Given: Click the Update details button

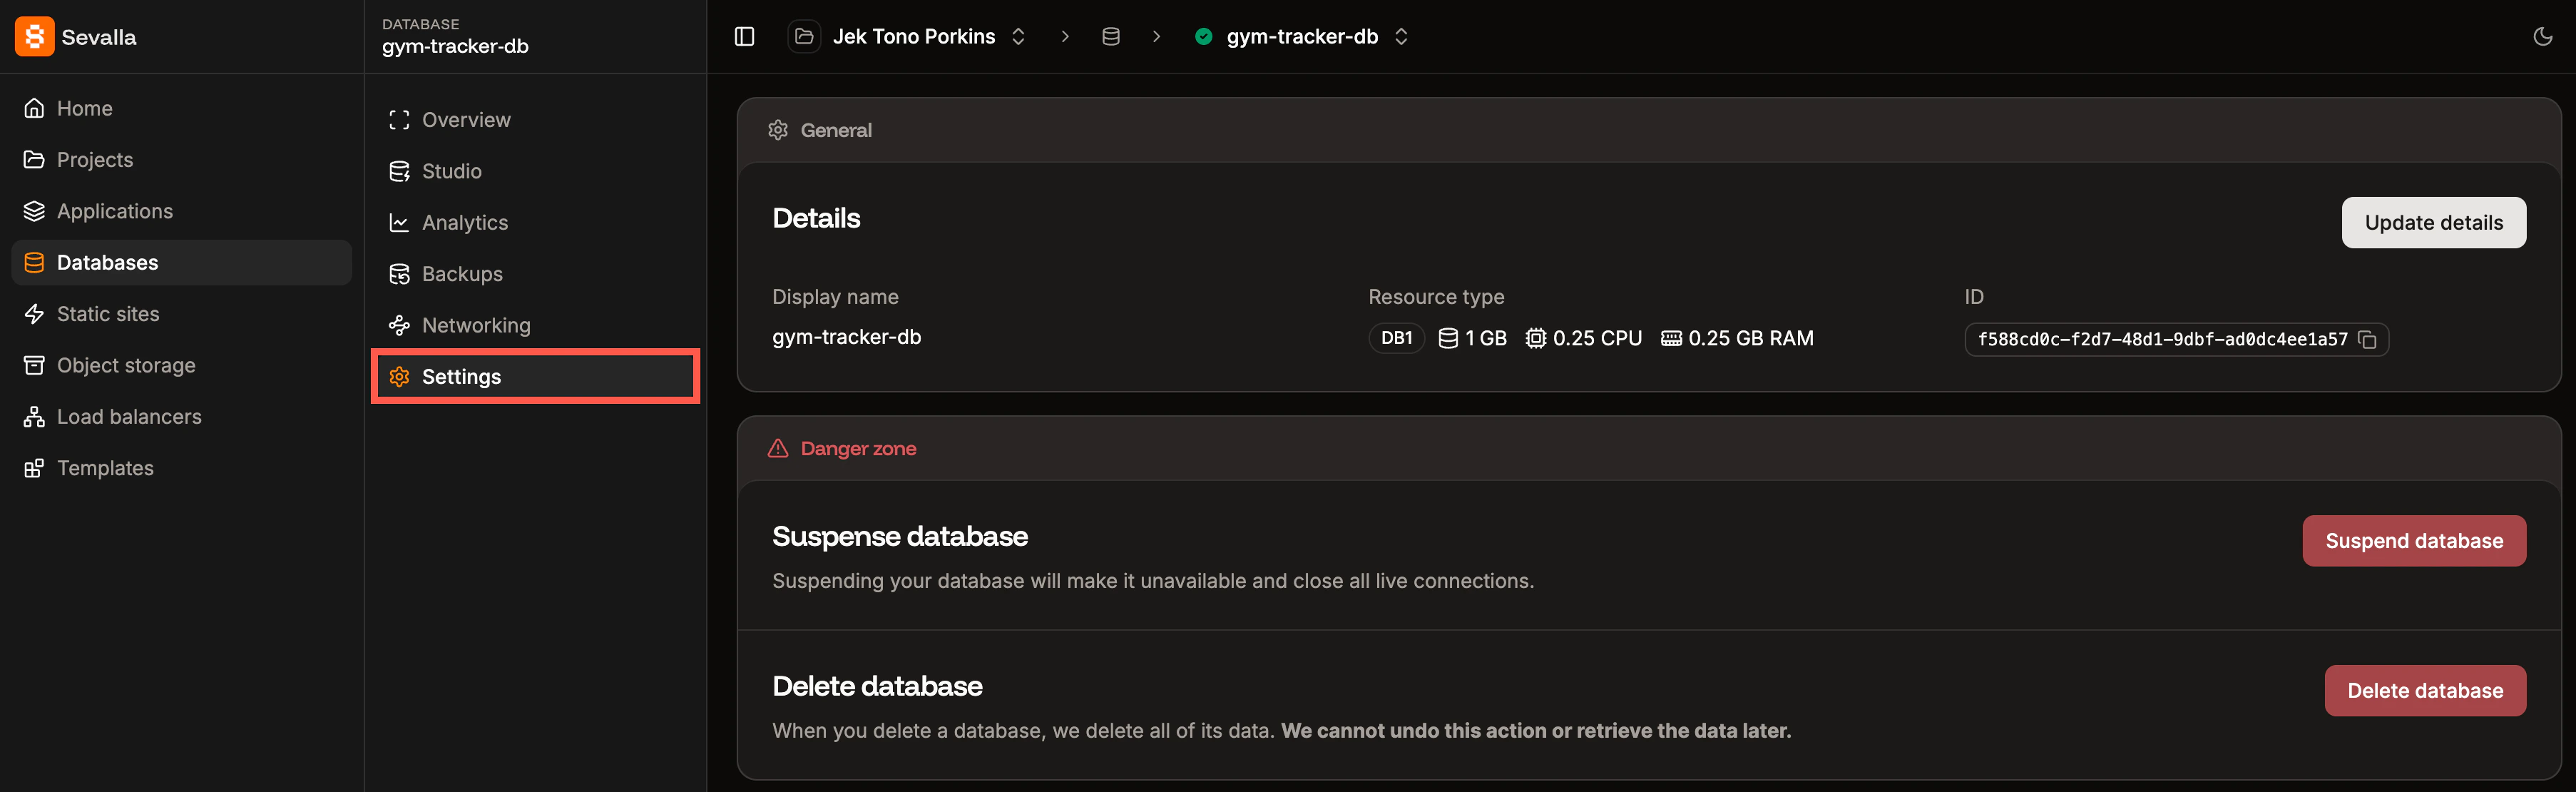Looking at the screenshot, I should [x=2433, y=223].
